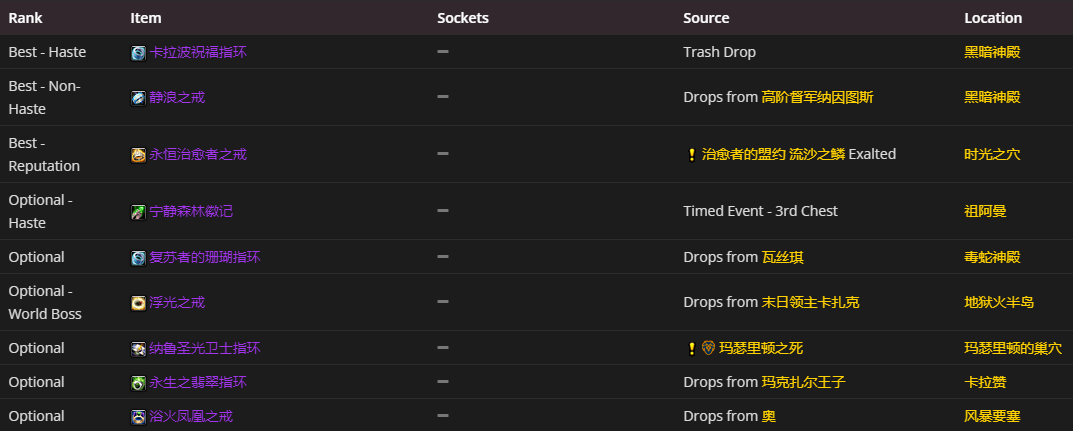Click the 永生之翡翠指环 item icon
The height and width of the screenshot is (431, 1073).
pyautogui.click(x=138, y=382)
